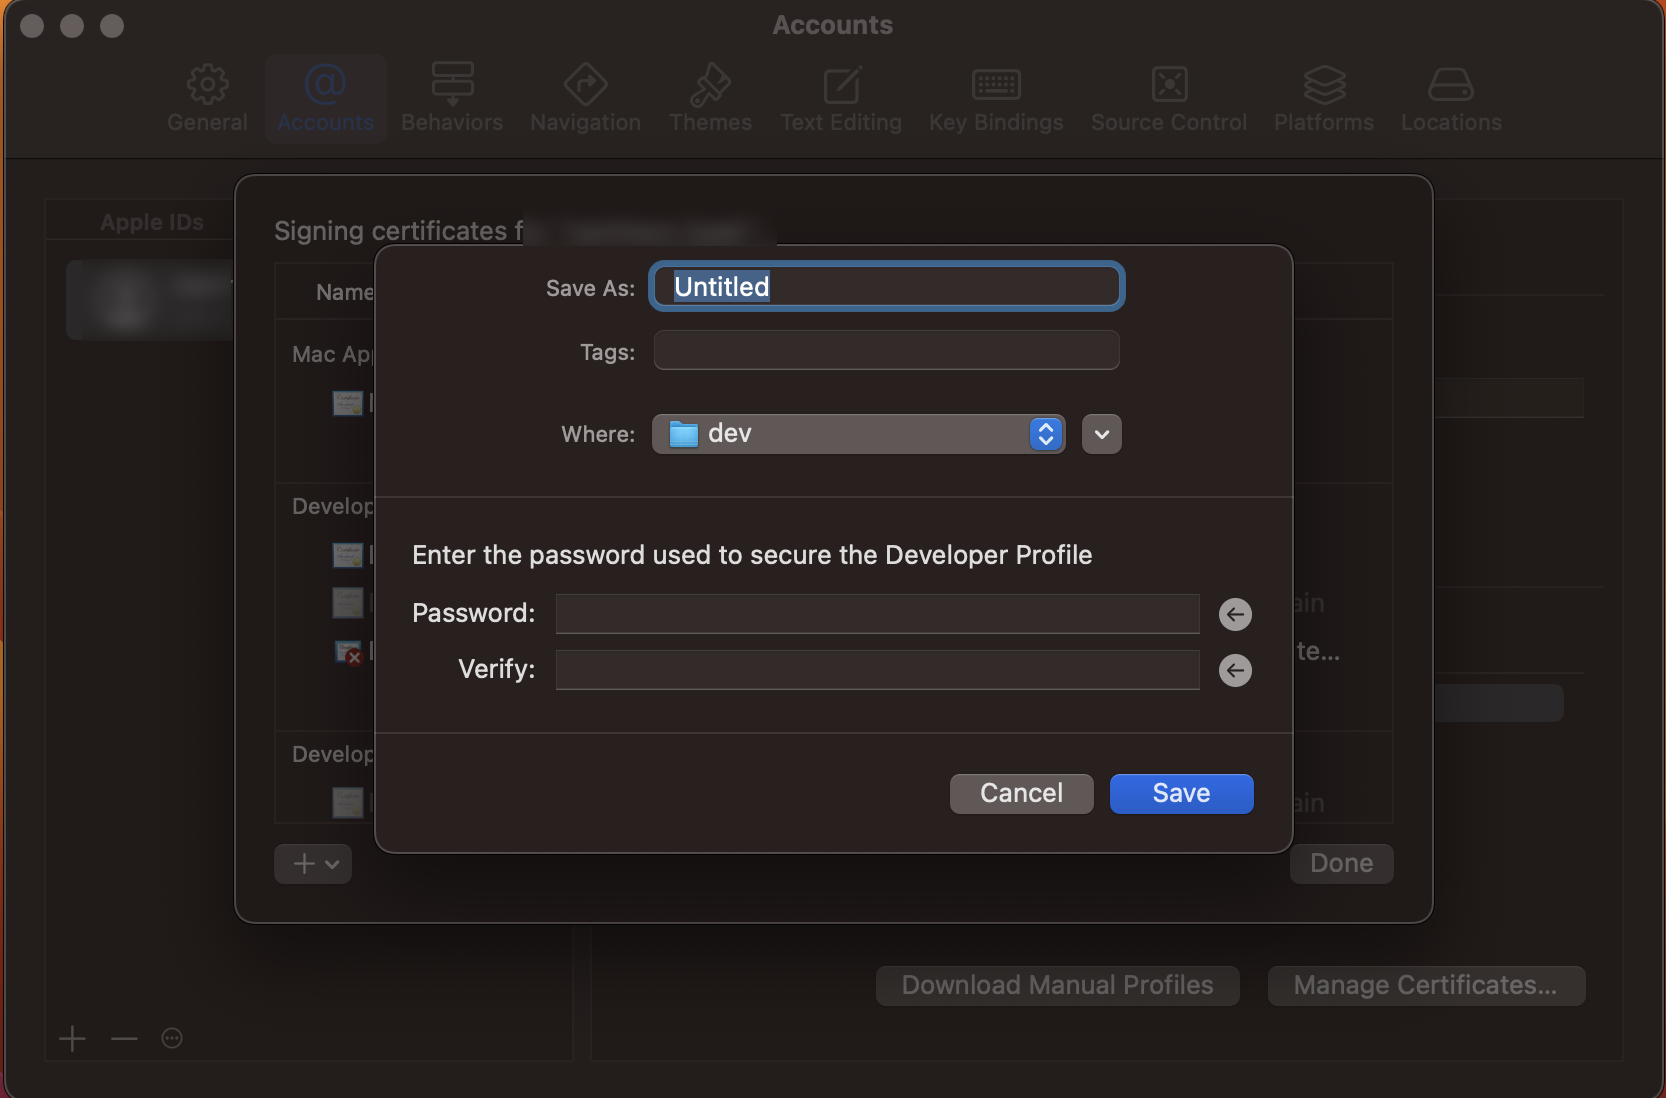Select the blurred Apple ID account row
The image size is (1666, 1098).
coord(150,300)
